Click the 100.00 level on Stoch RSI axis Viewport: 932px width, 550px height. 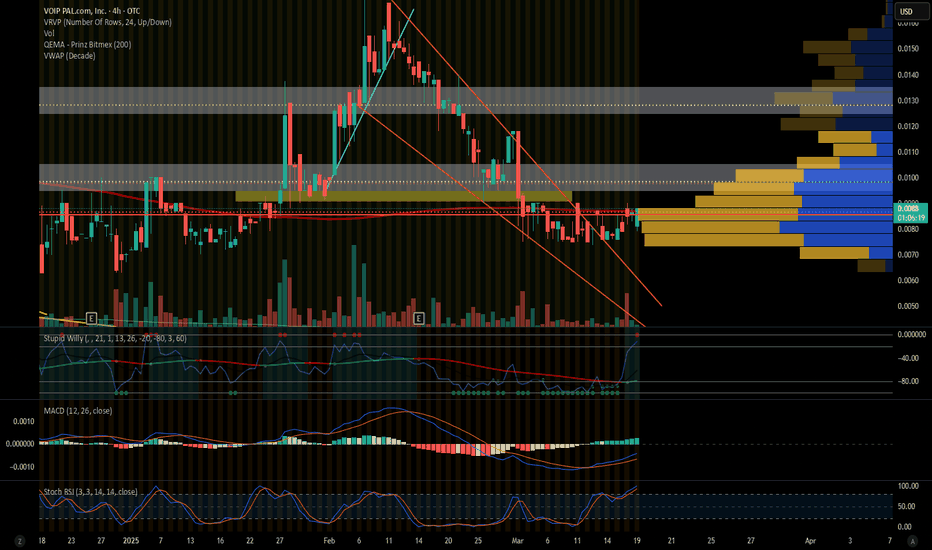coord(908,486)
